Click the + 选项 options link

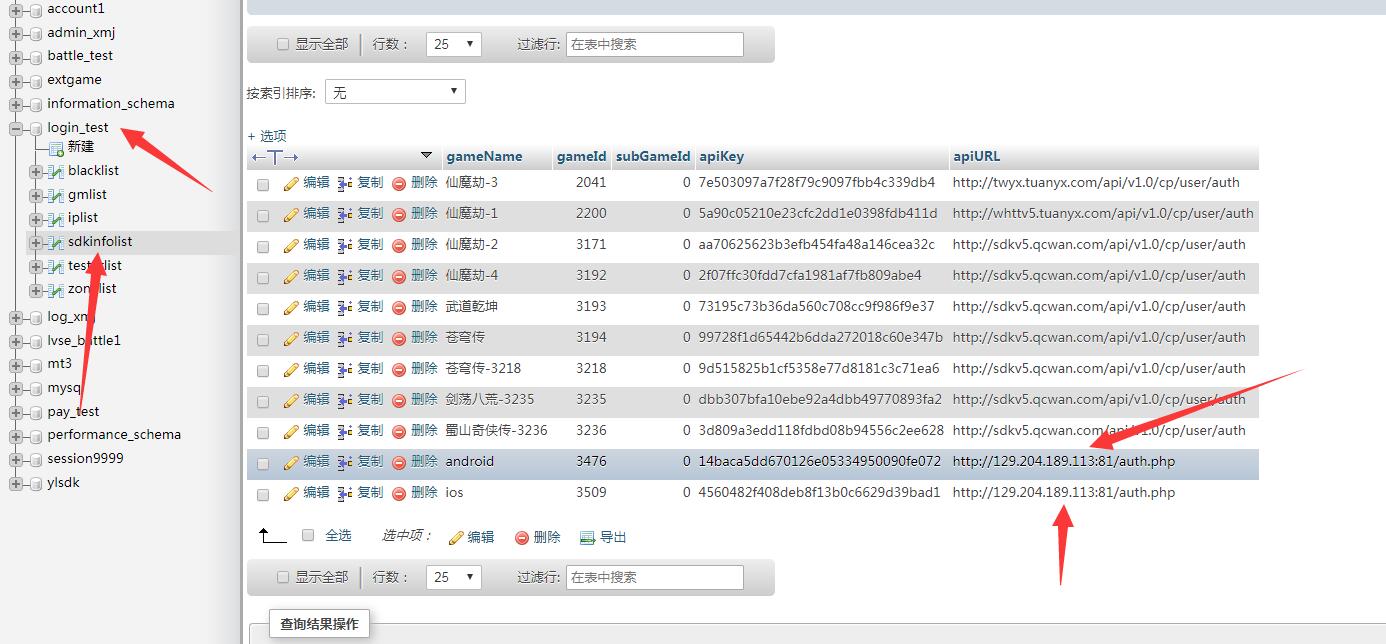point(267,136)
